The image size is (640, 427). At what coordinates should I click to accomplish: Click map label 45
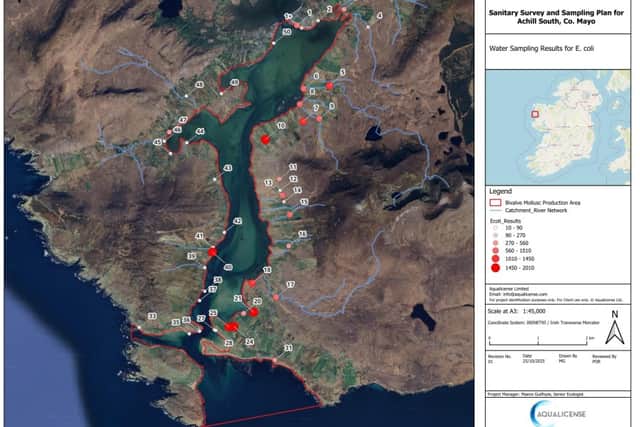(x=157, y=142)
